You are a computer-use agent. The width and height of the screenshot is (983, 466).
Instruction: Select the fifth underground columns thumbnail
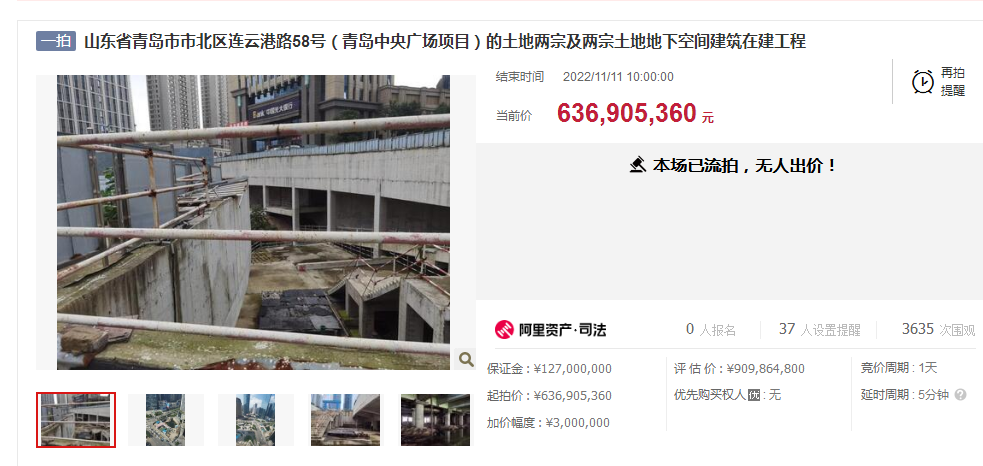point(435,420)
